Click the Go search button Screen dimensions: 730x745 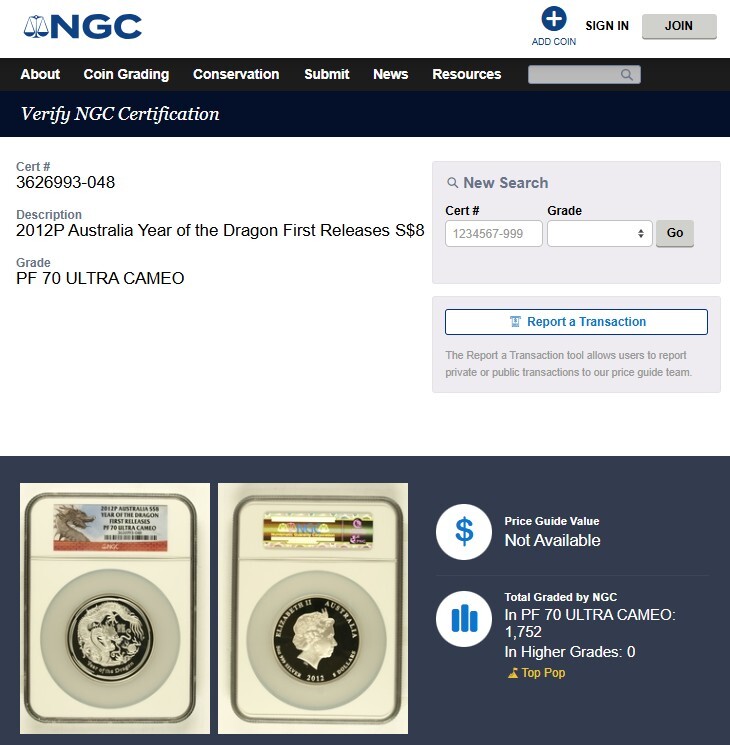click(x=674, y=233)
